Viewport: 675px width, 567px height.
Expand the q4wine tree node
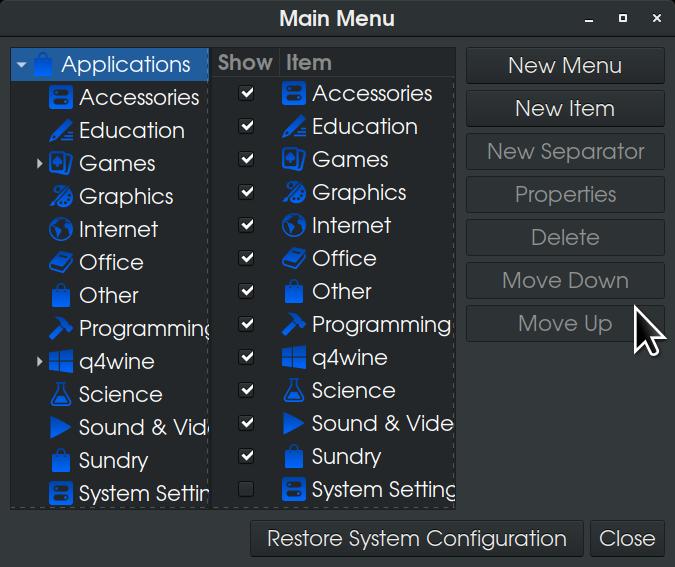tap(40, 362)
